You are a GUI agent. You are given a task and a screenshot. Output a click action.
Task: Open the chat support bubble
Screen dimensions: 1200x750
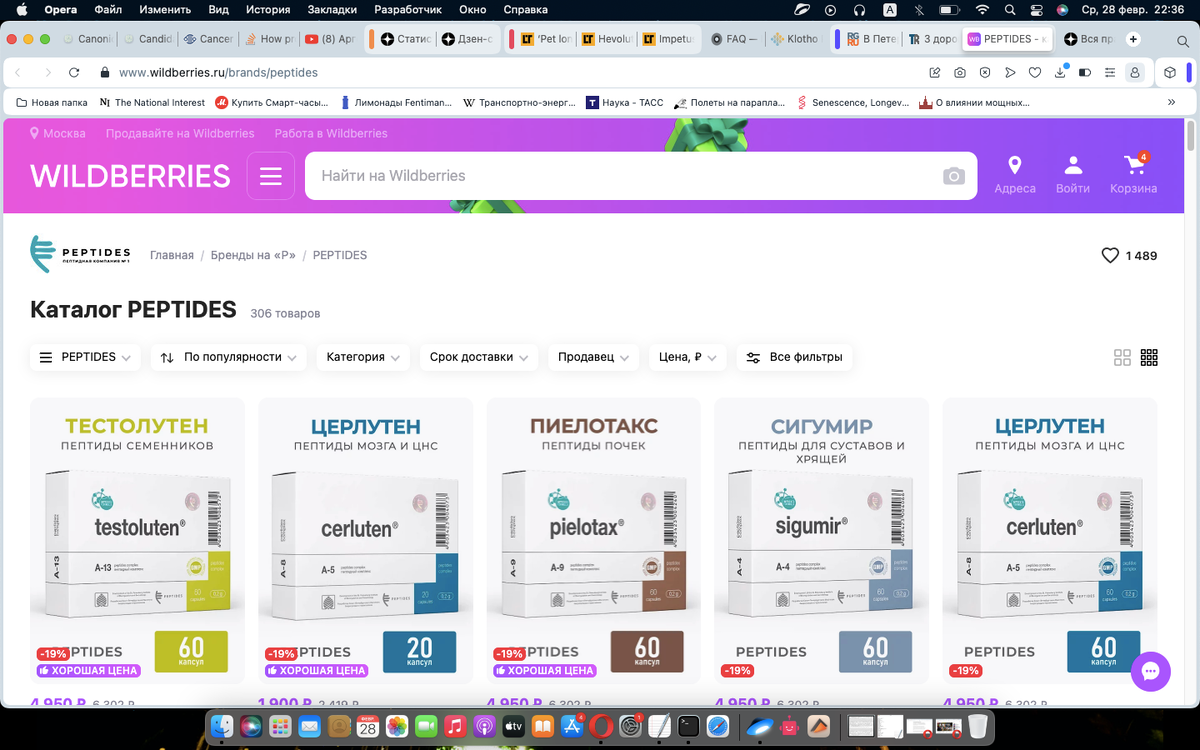1150,672
